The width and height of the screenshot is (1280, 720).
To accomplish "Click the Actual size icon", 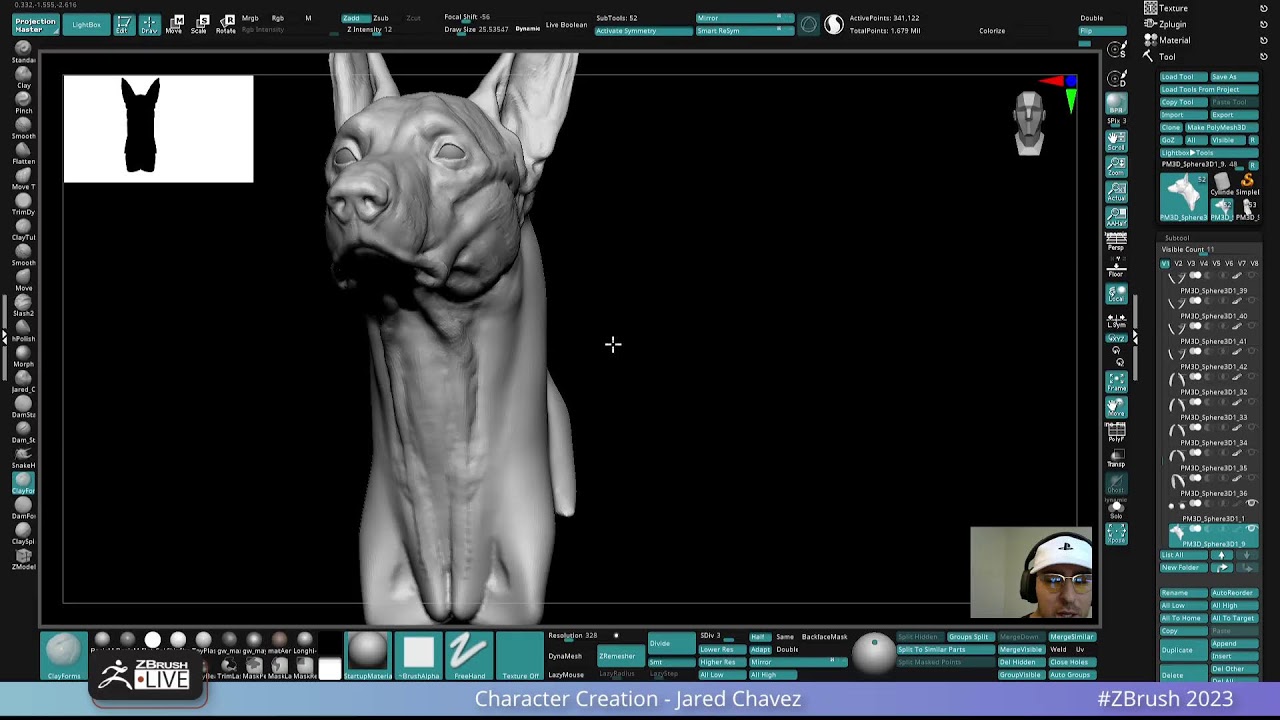I will pos(1116,190).
